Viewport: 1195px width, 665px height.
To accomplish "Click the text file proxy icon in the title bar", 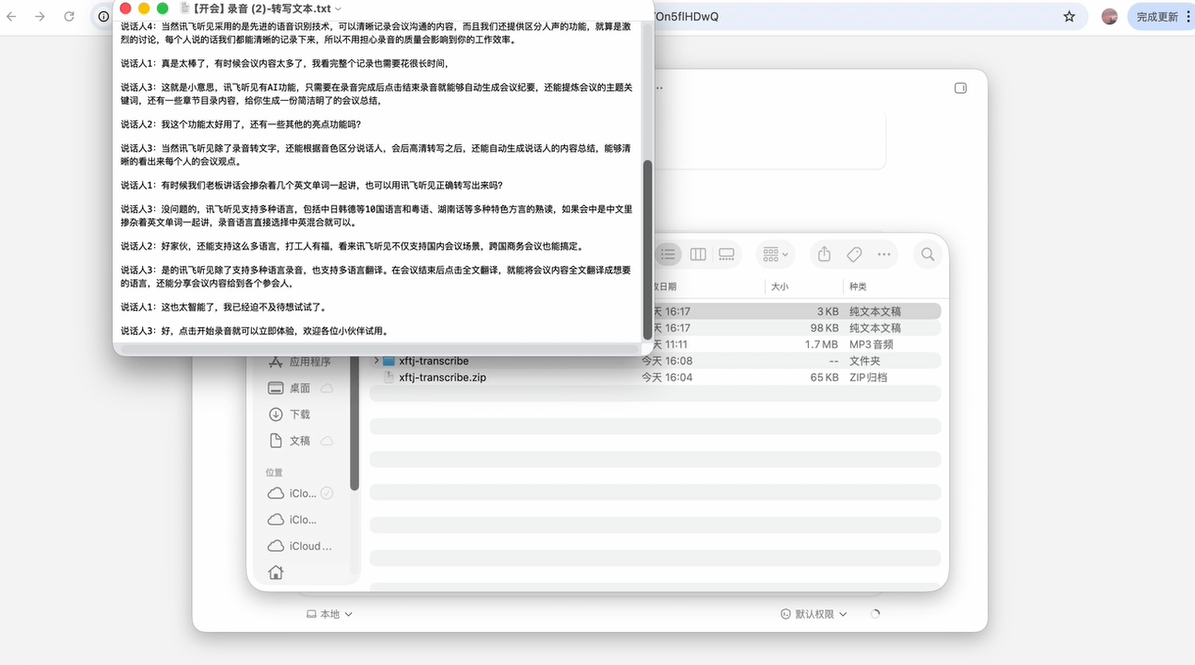I will [x=184, y=8].
